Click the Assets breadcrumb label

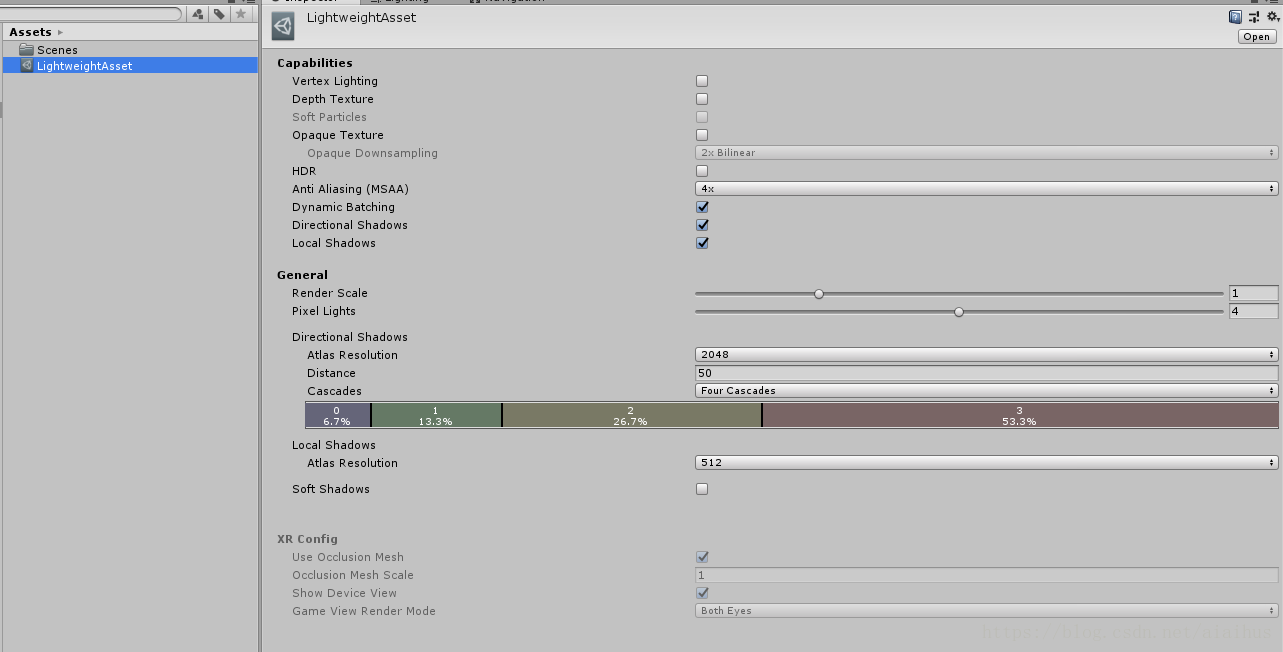(x=30, y=32)
